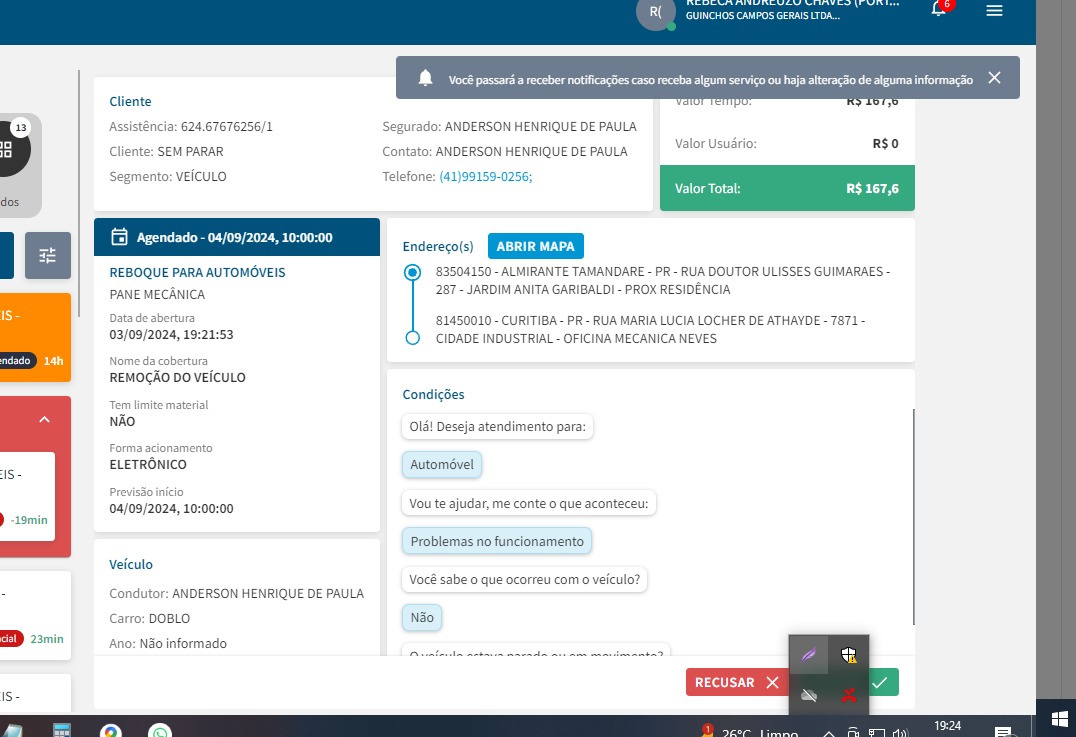Click the Assistência number 624.67676256/1

(226, 126)
